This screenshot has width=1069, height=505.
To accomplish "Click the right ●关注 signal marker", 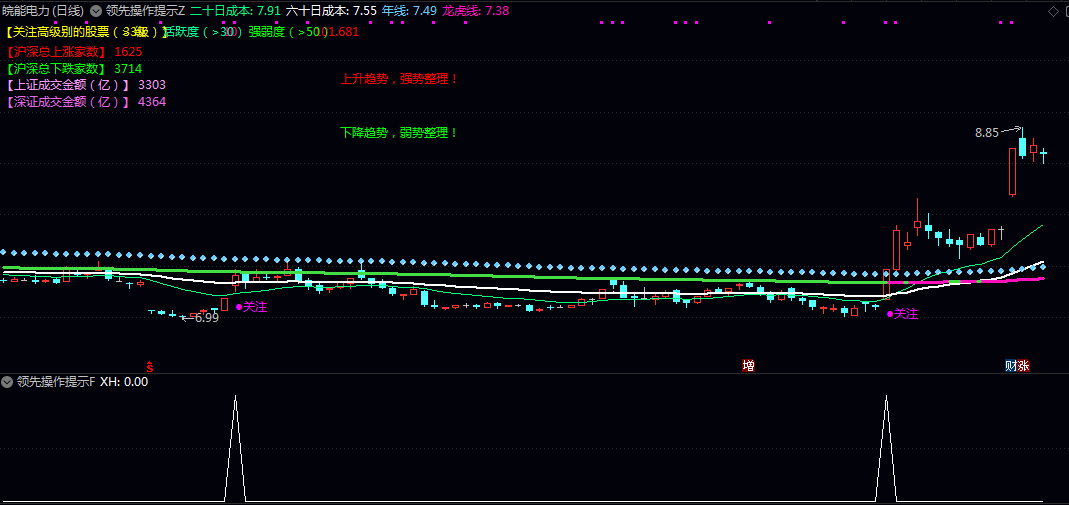I will 903,314.
